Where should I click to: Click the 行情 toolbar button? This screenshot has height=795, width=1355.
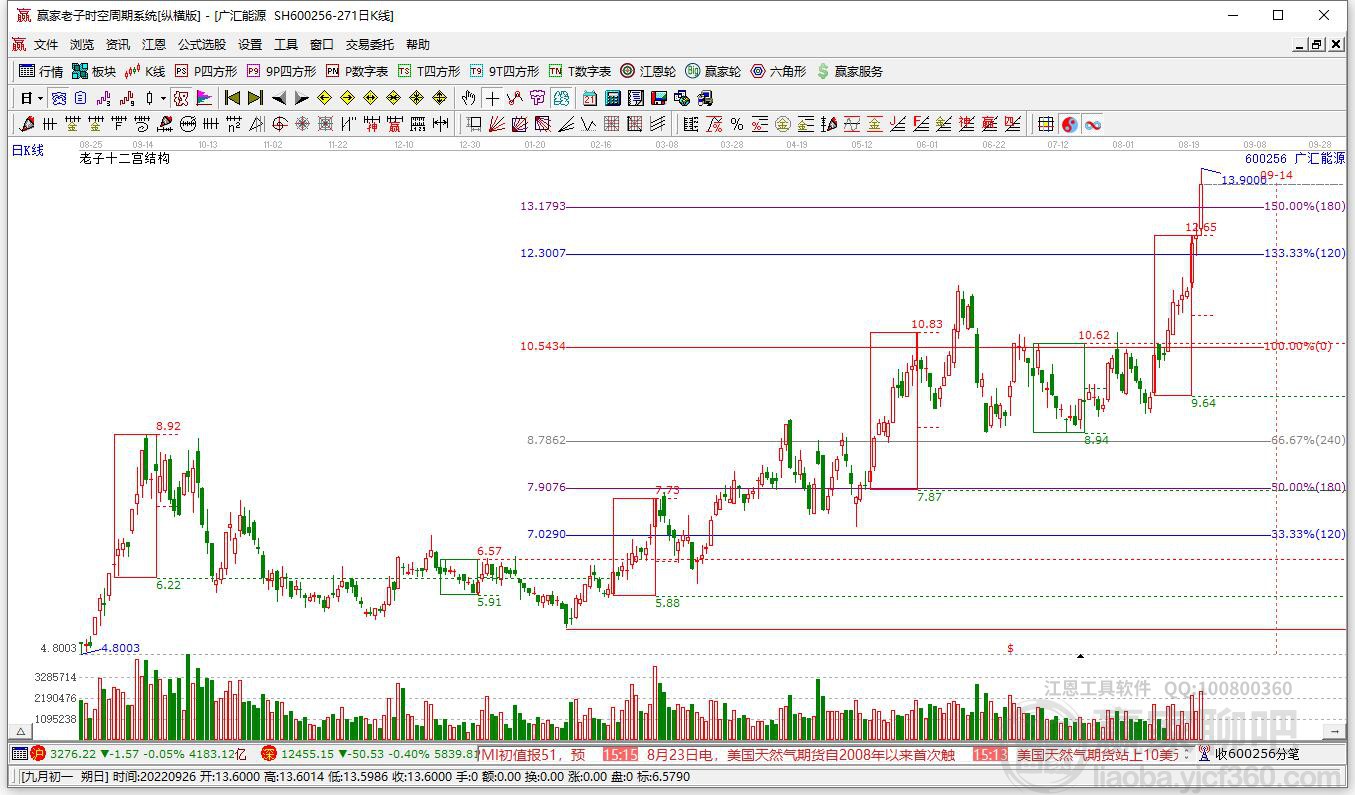(41, 71)
